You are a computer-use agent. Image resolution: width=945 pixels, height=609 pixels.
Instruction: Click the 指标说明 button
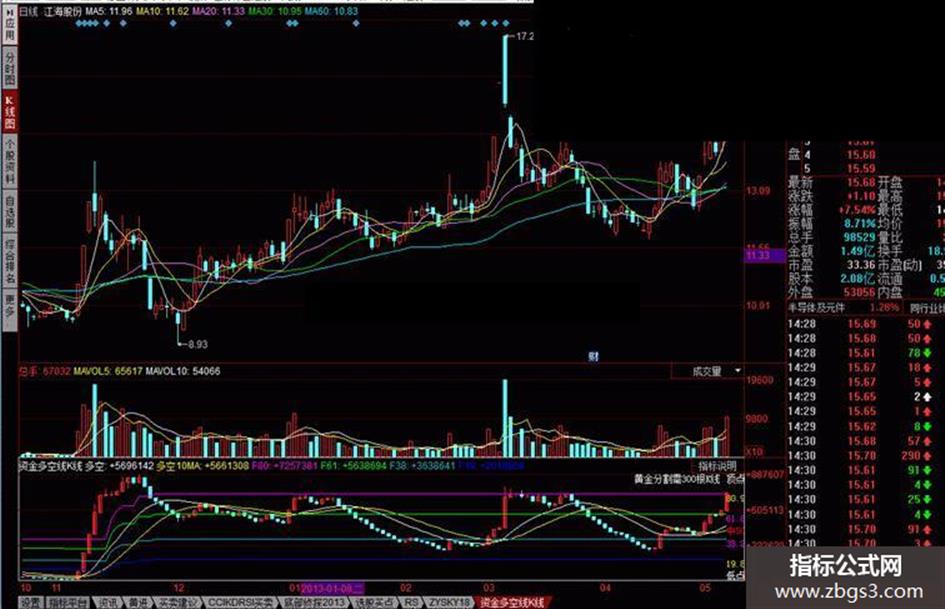click(717, 466)
